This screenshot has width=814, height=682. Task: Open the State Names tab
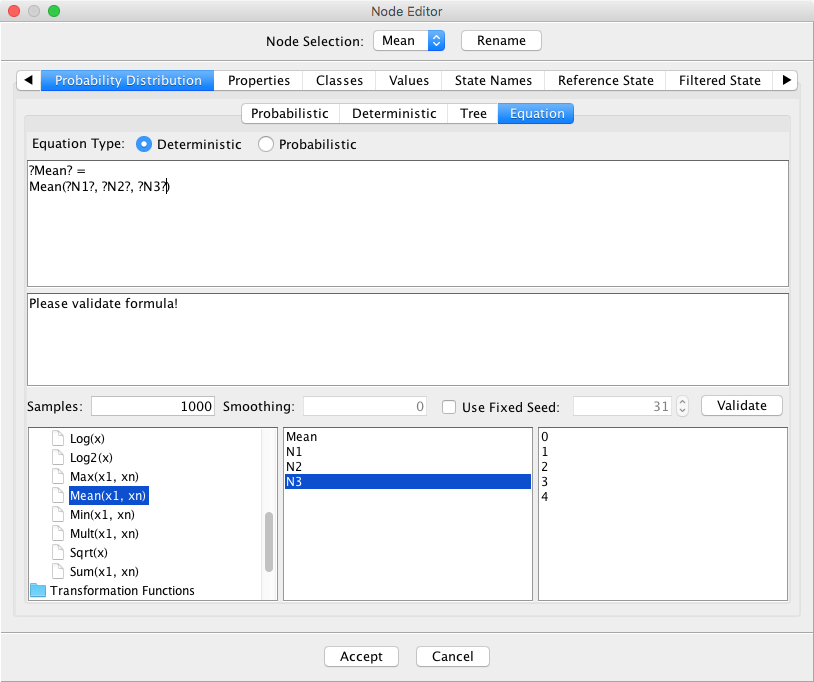pos(493,80)
